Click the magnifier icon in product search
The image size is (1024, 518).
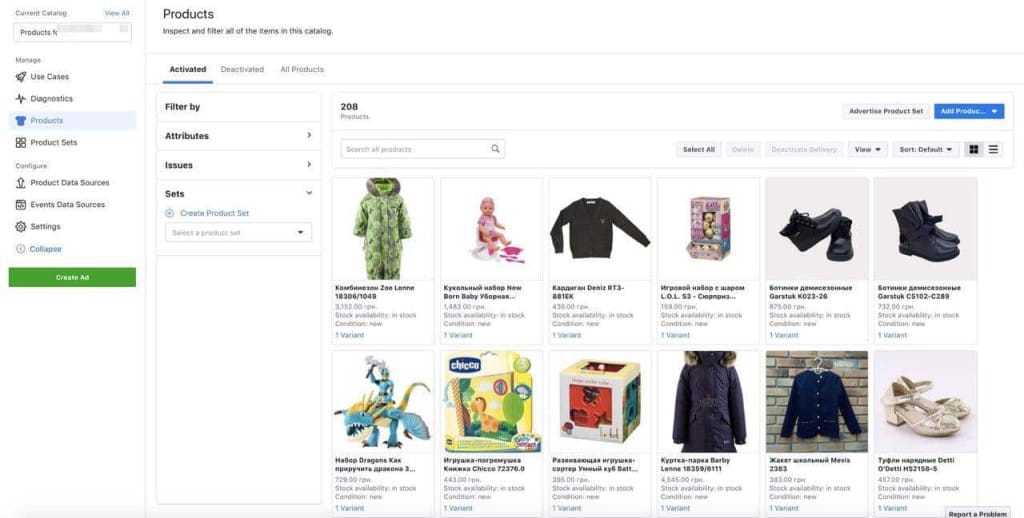495,149
